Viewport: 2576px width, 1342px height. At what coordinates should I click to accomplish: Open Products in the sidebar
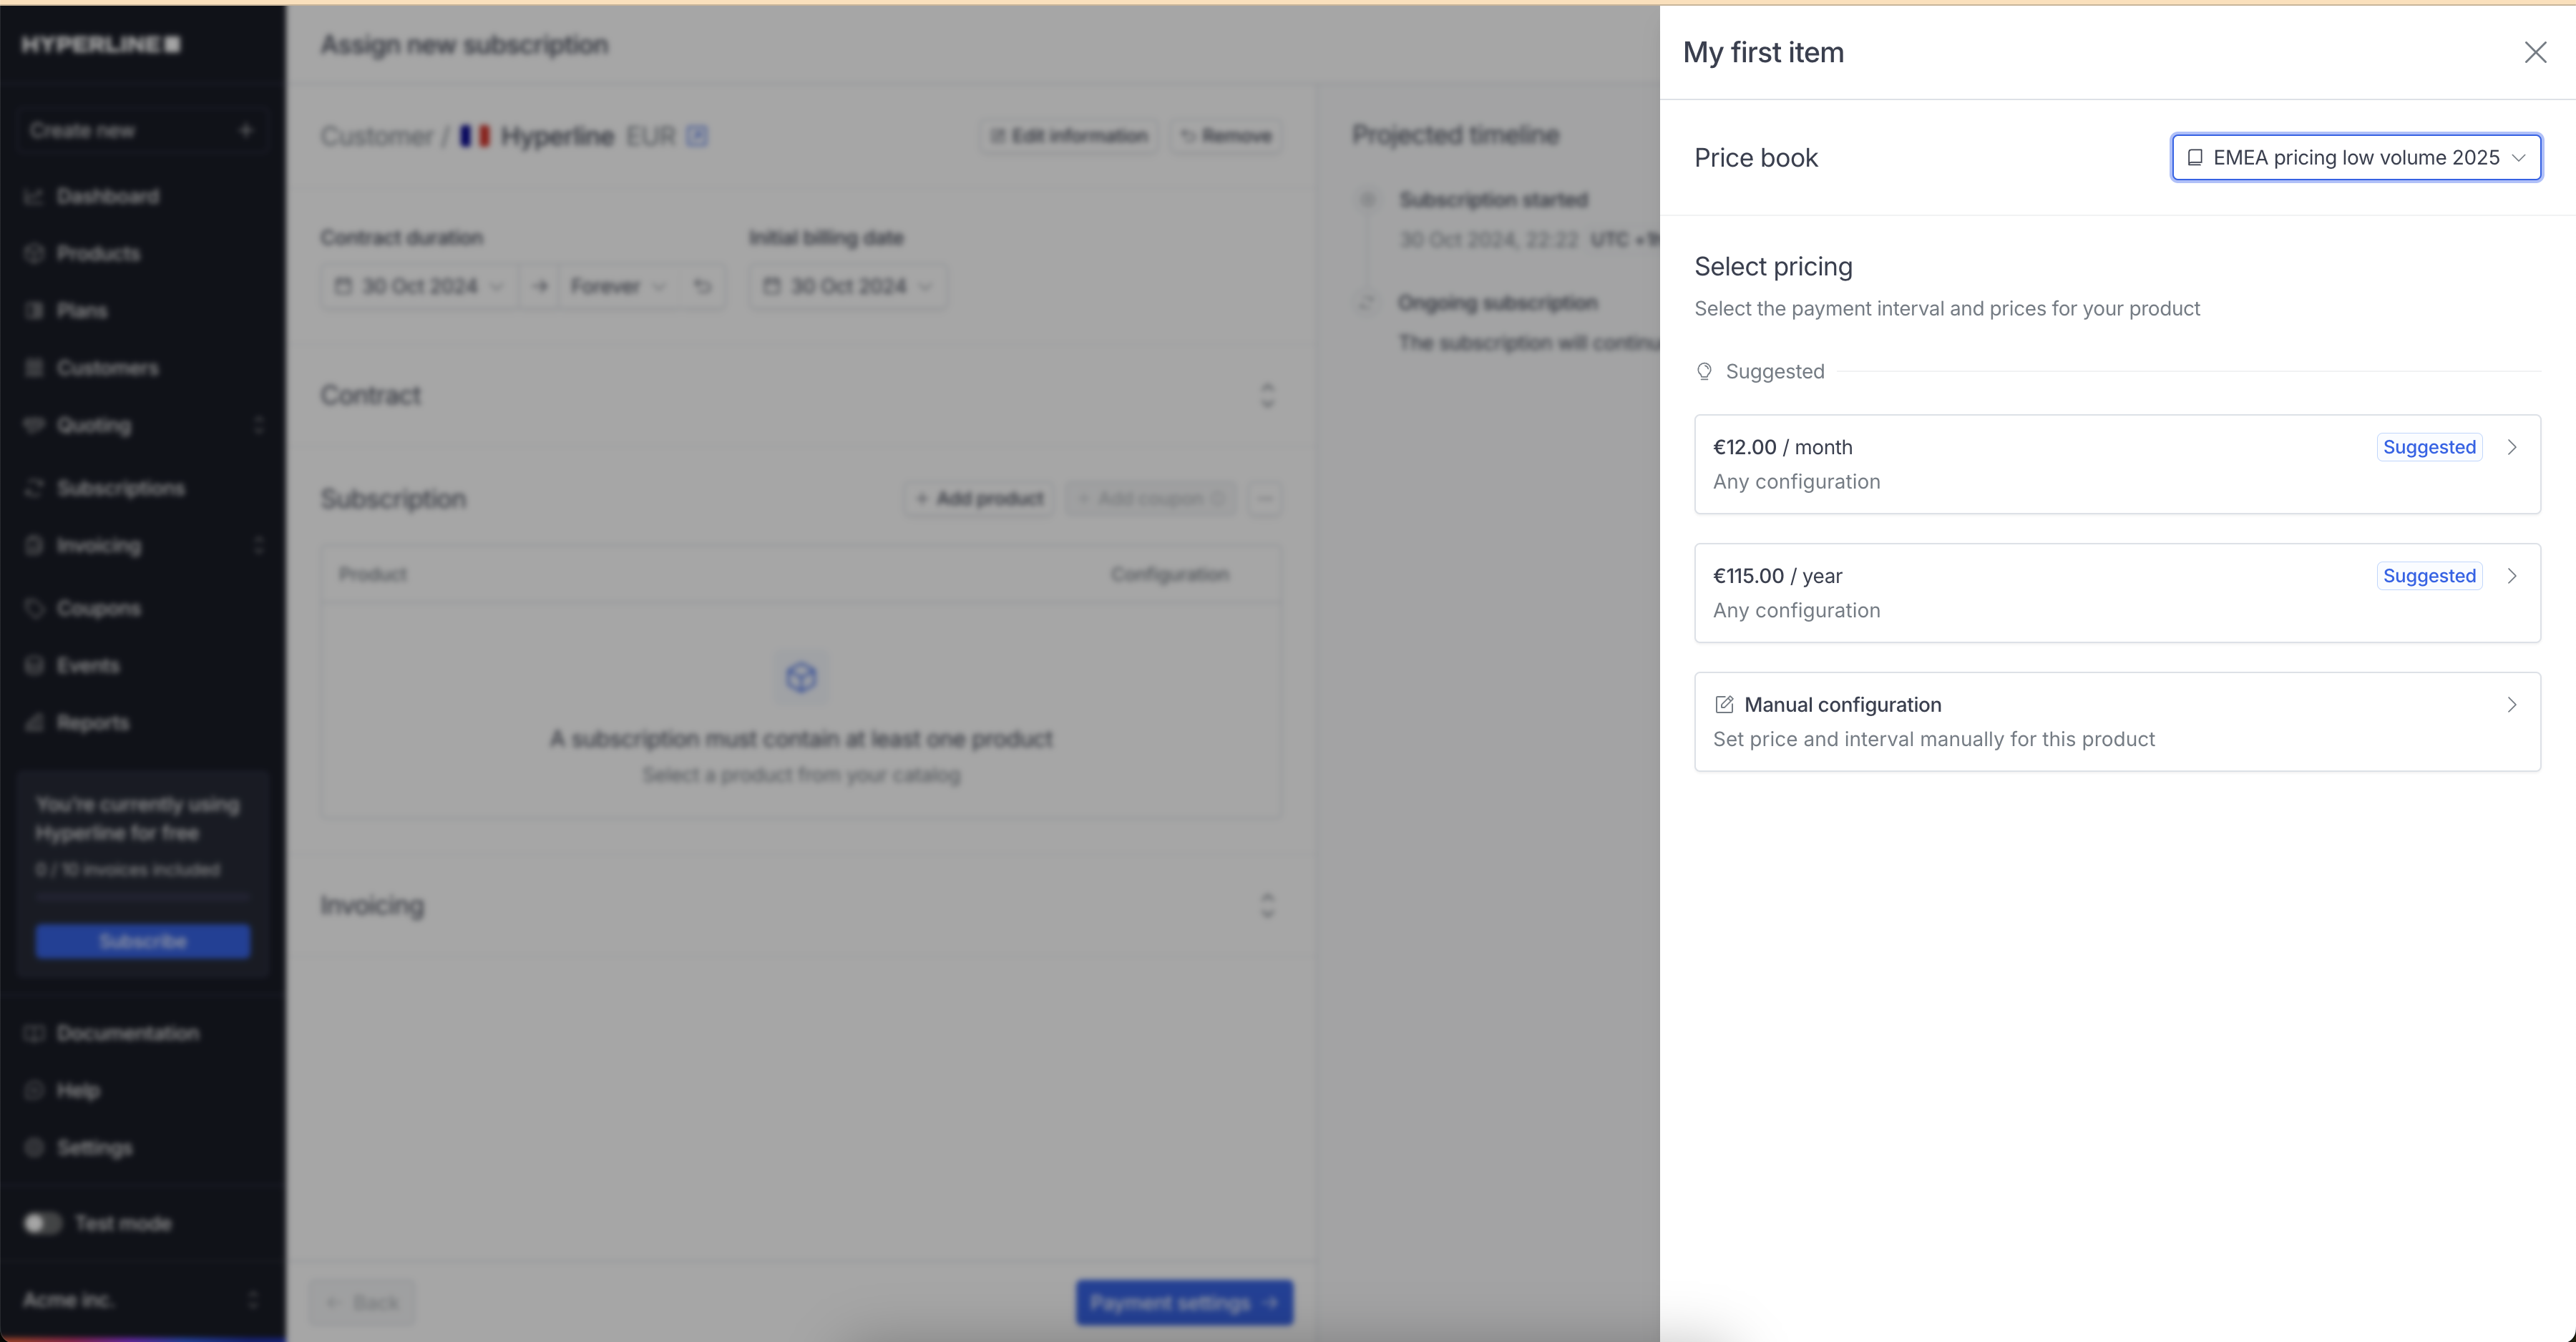[x=98, y=253]
